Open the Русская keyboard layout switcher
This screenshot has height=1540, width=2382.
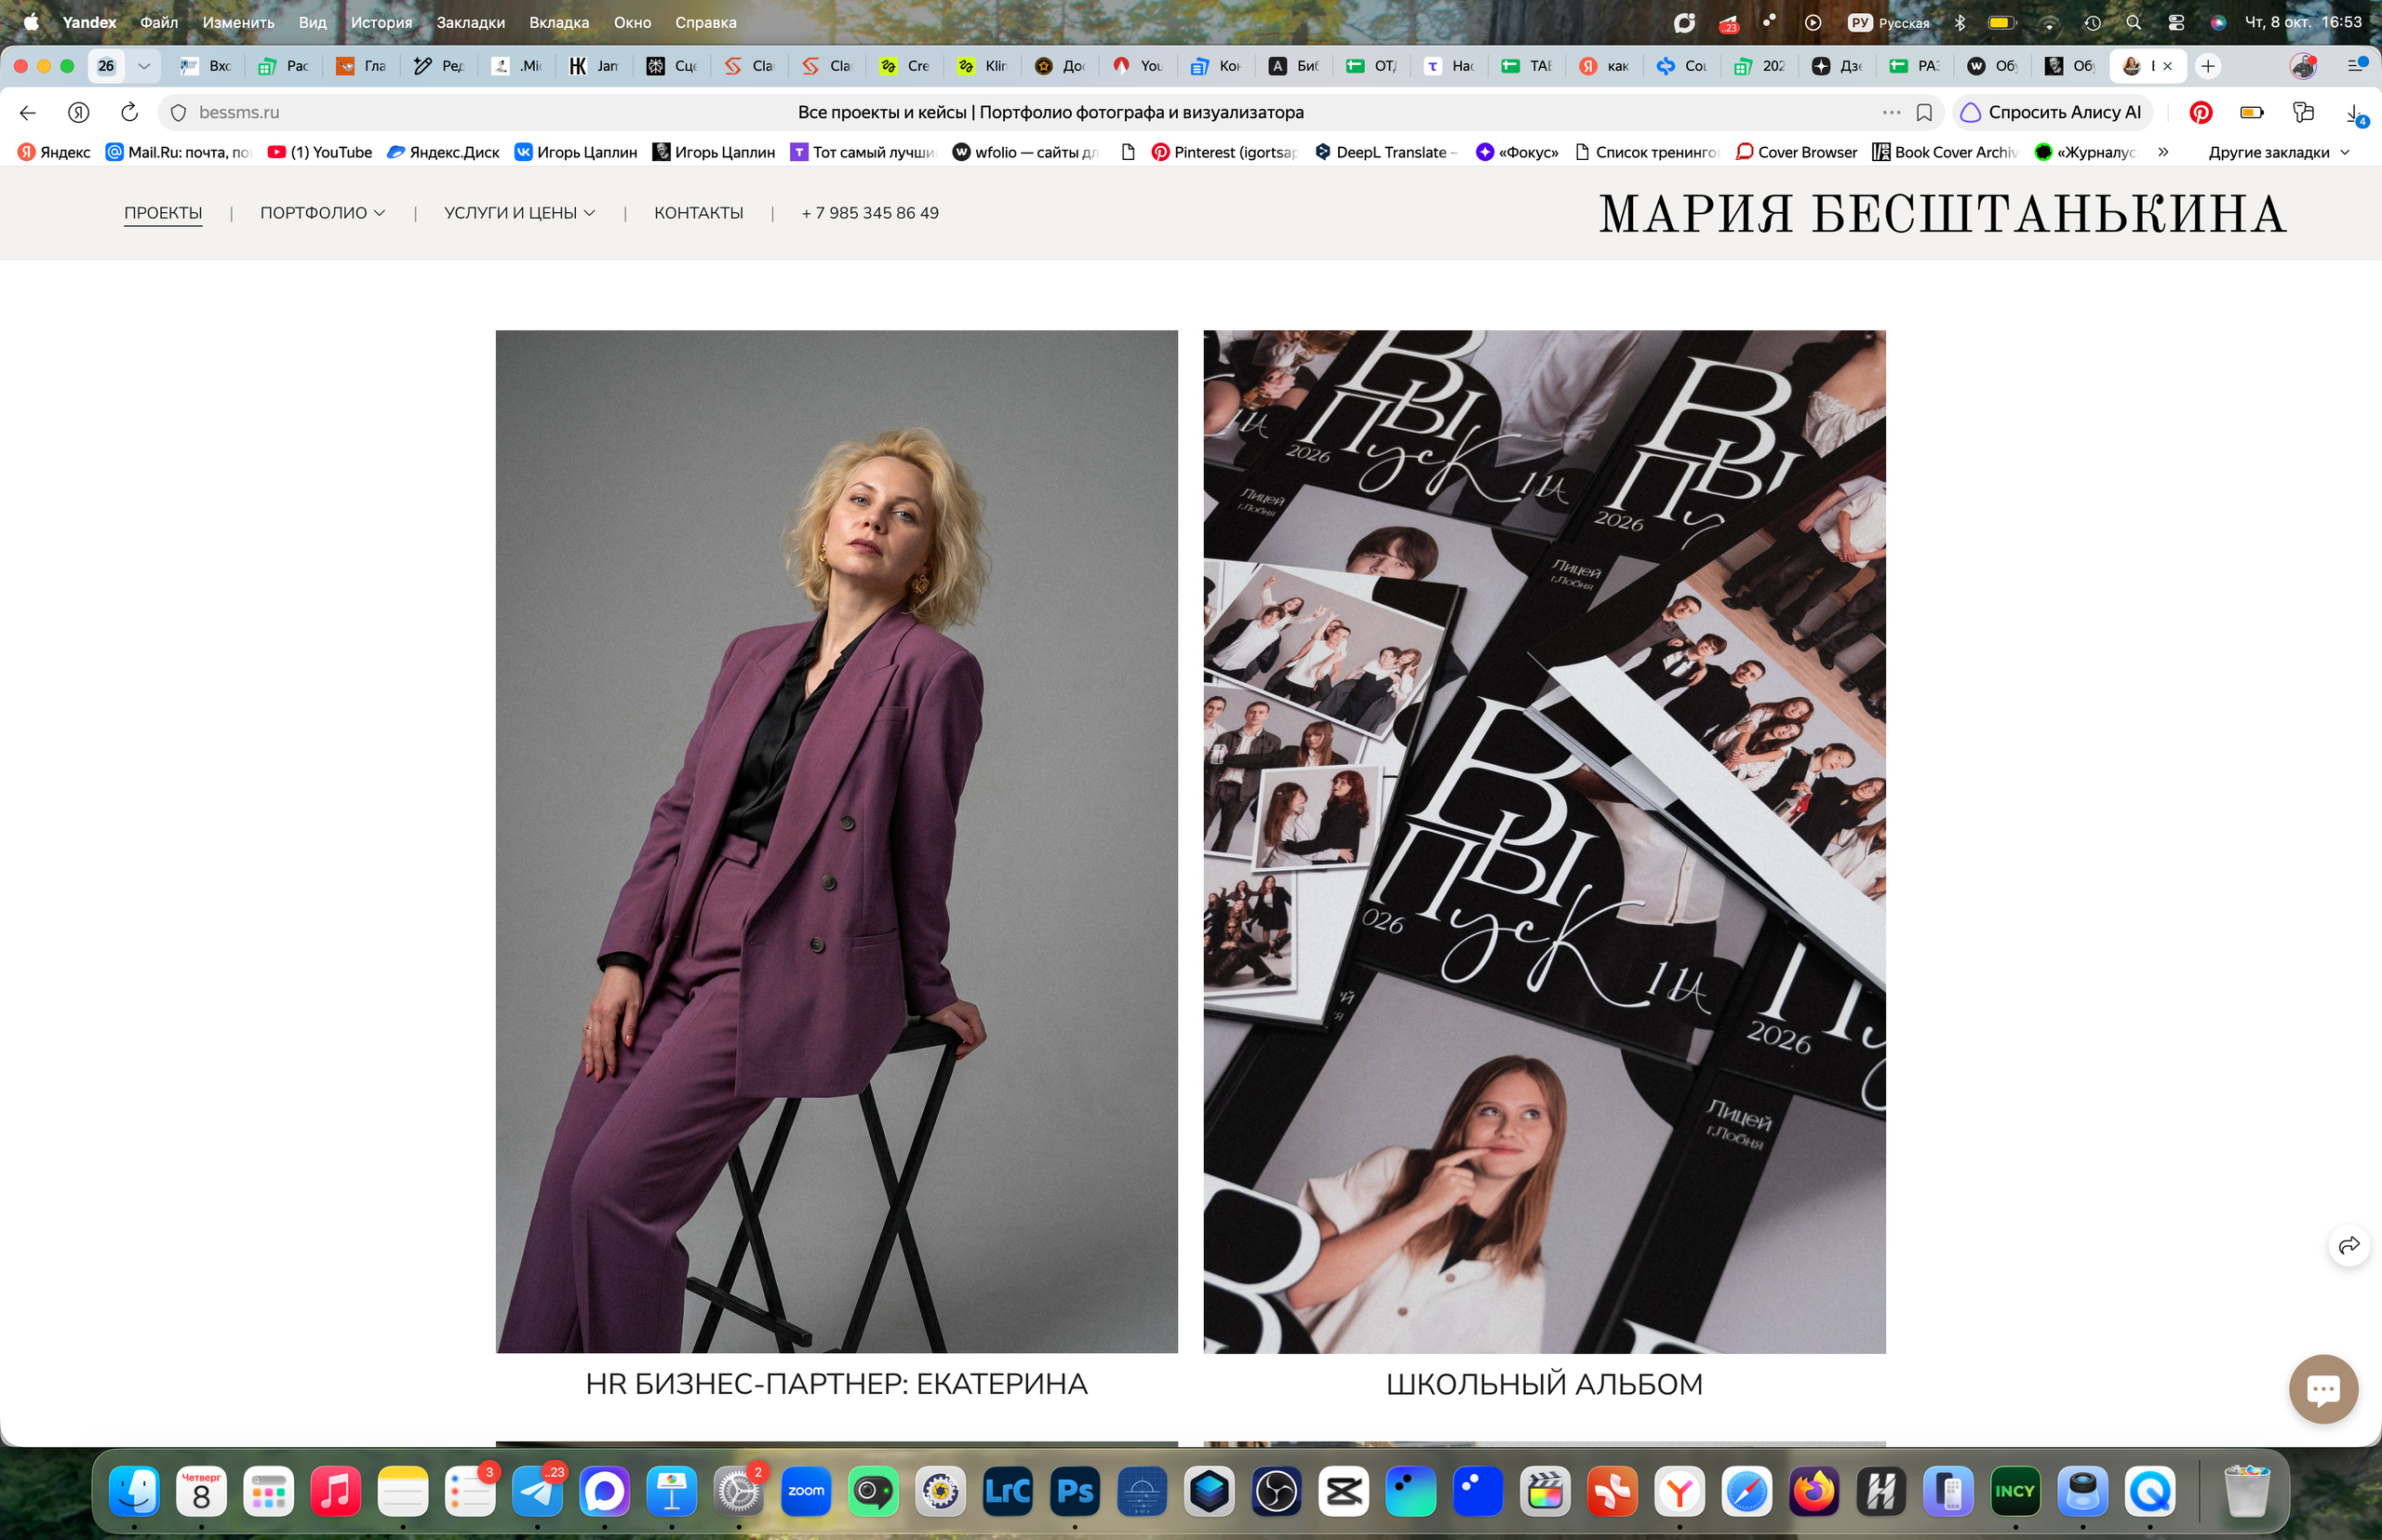(x=1888, y=22)
